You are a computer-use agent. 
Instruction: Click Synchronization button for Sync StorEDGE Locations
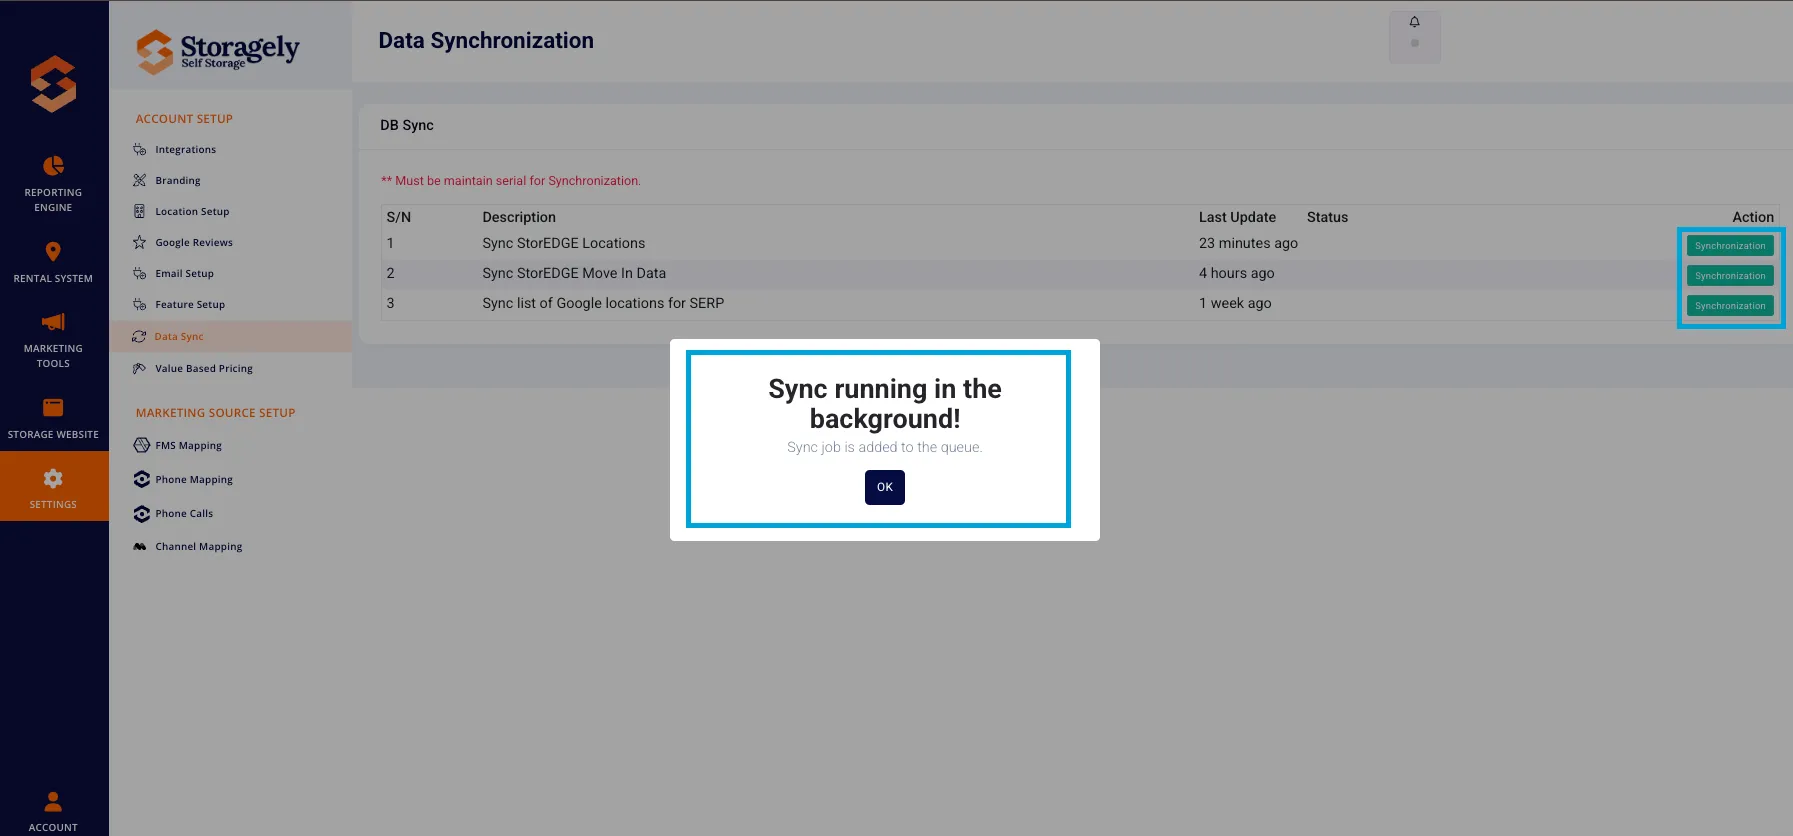[x=1730, y=246]
